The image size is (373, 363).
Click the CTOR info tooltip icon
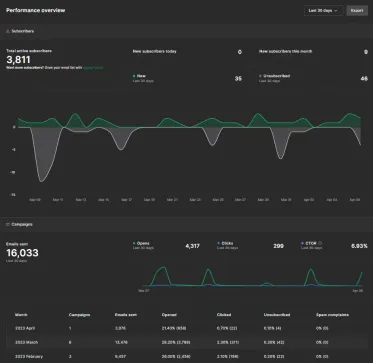320,243
